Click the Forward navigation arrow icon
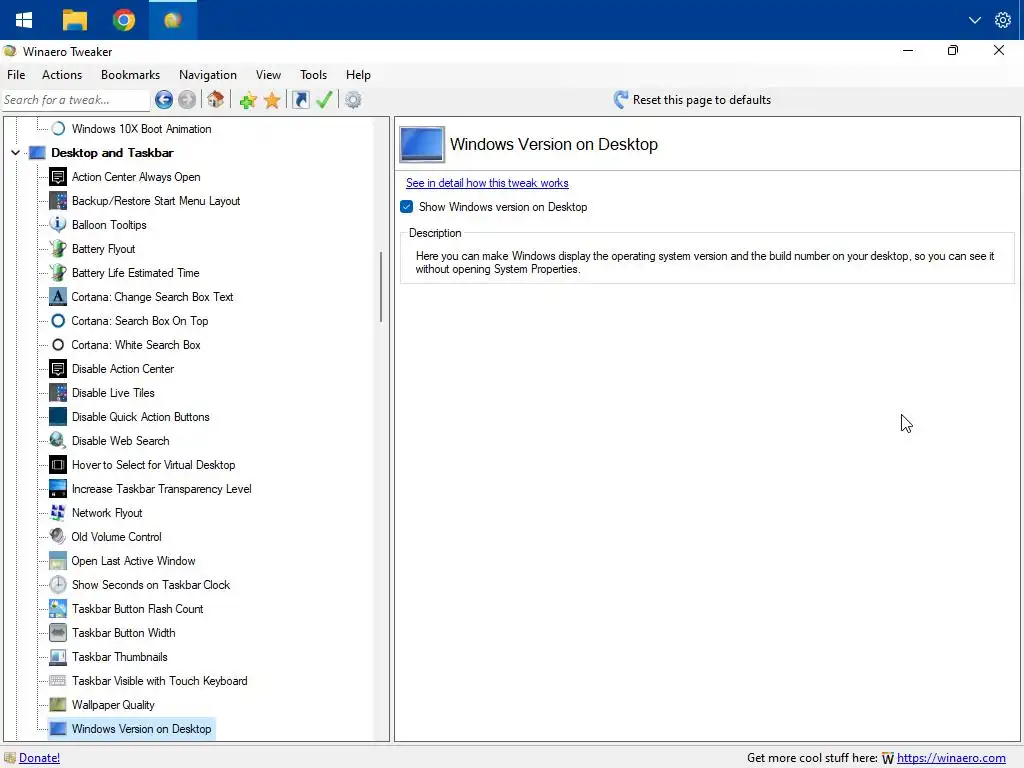Image resolution: width=1024 pixels, height=768 pixels. pos(187,100)
